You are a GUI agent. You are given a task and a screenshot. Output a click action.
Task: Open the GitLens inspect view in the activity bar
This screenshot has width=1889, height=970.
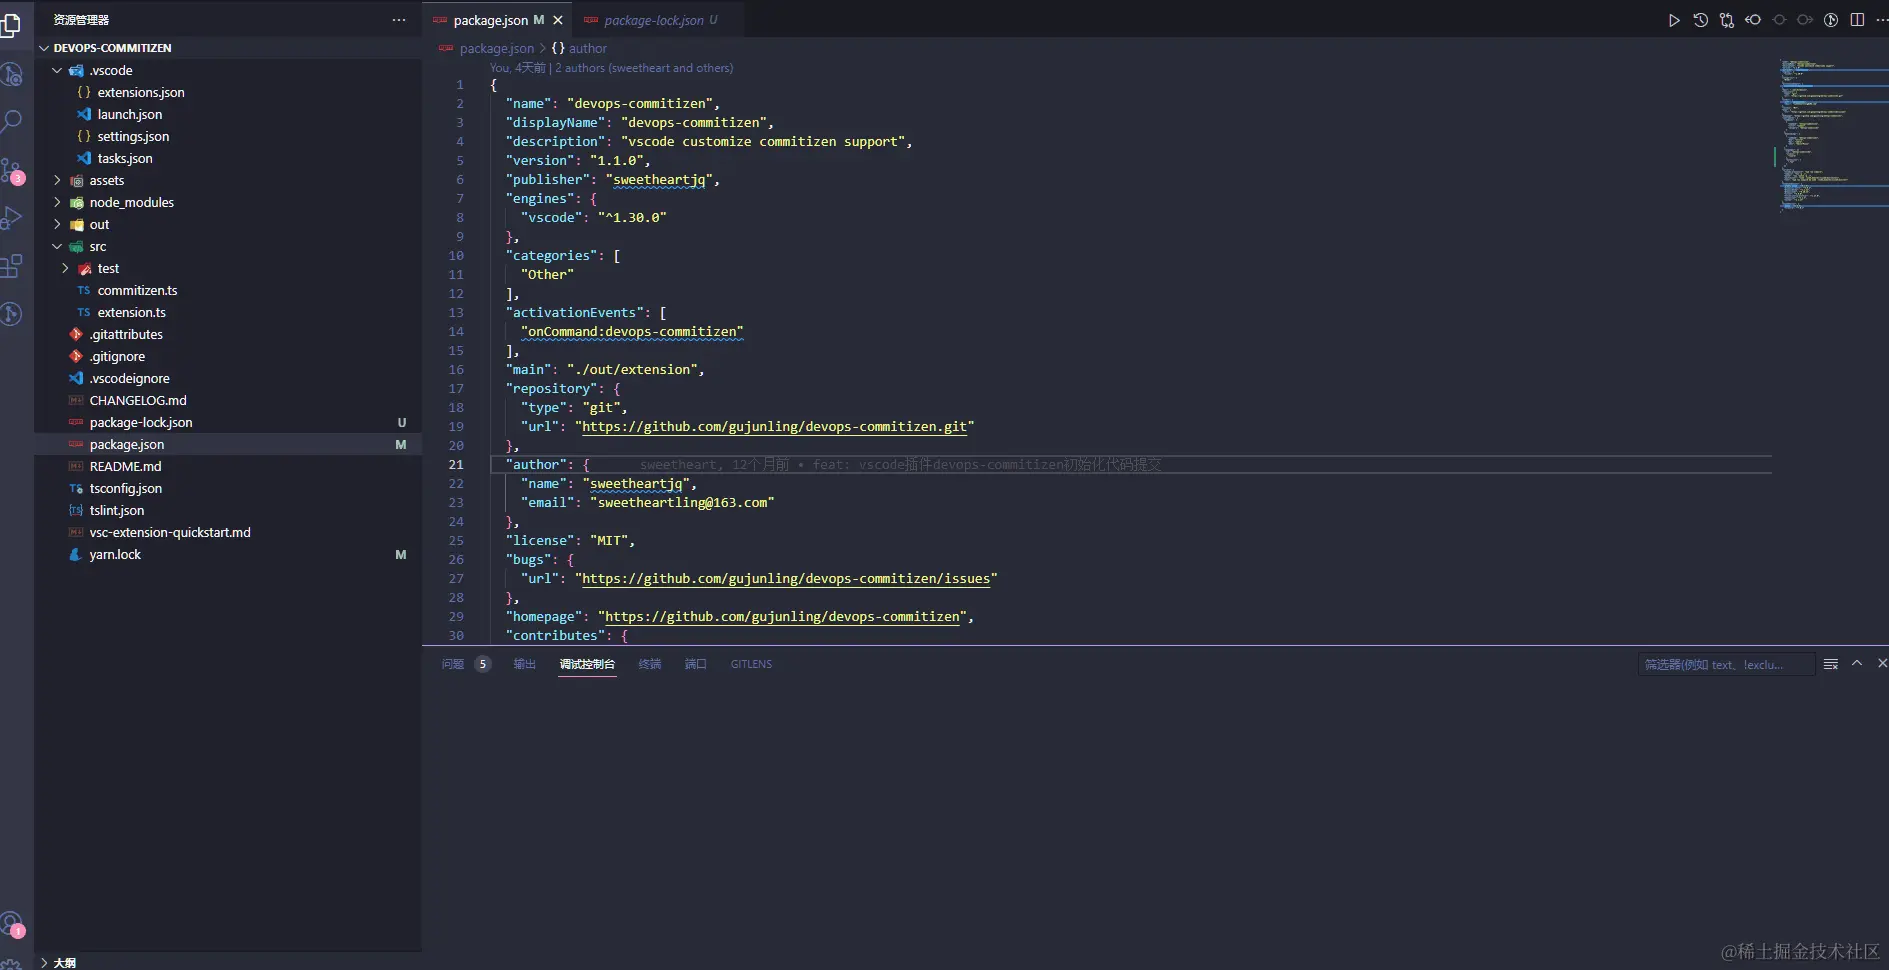point(11,74)
